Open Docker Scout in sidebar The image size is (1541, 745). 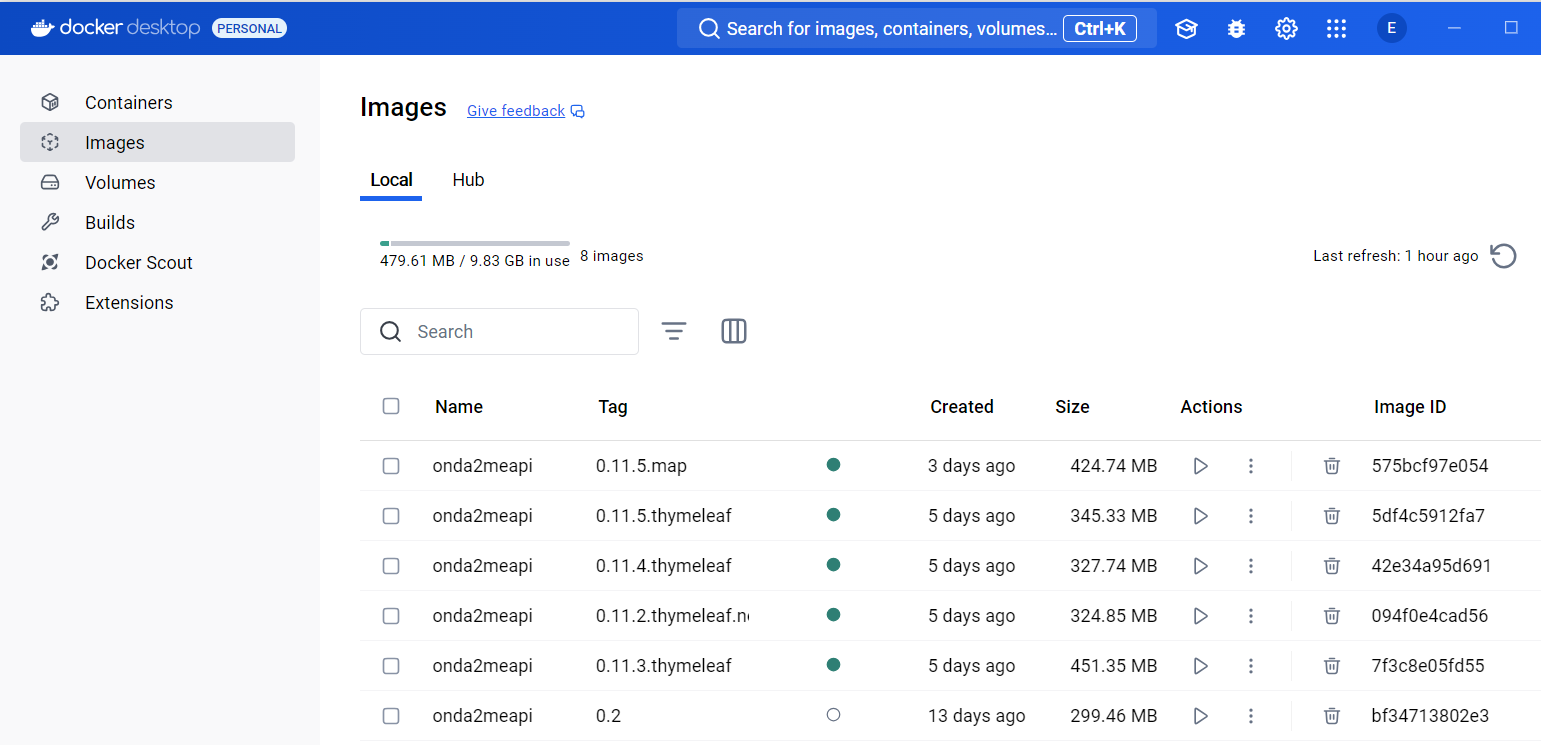tap(157, 262)
